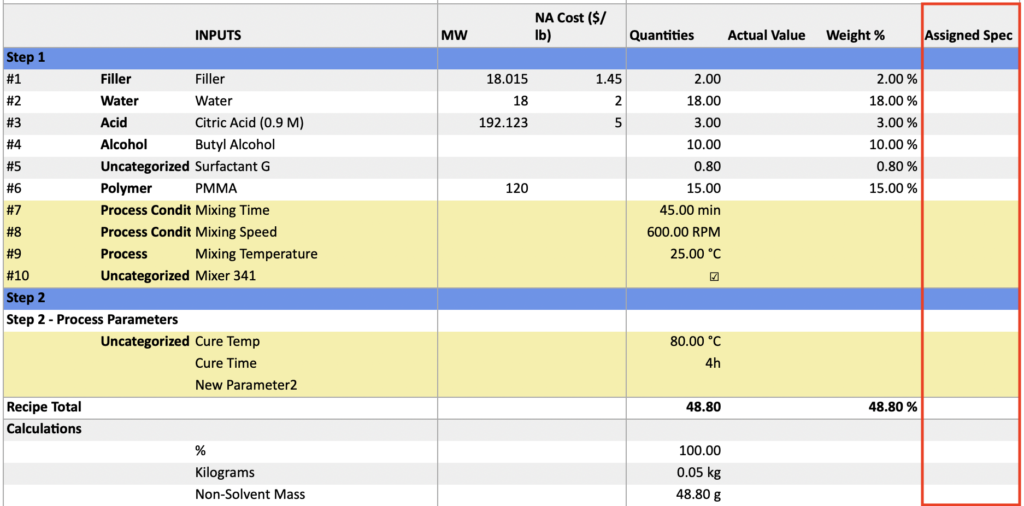Click the New Parameter2 row label
This screenshot has height=506, width=1024.
[x=246, y=385]
